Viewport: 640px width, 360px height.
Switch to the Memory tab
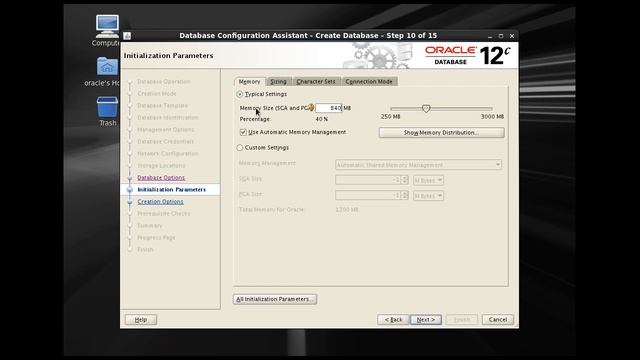click(249, 82)
